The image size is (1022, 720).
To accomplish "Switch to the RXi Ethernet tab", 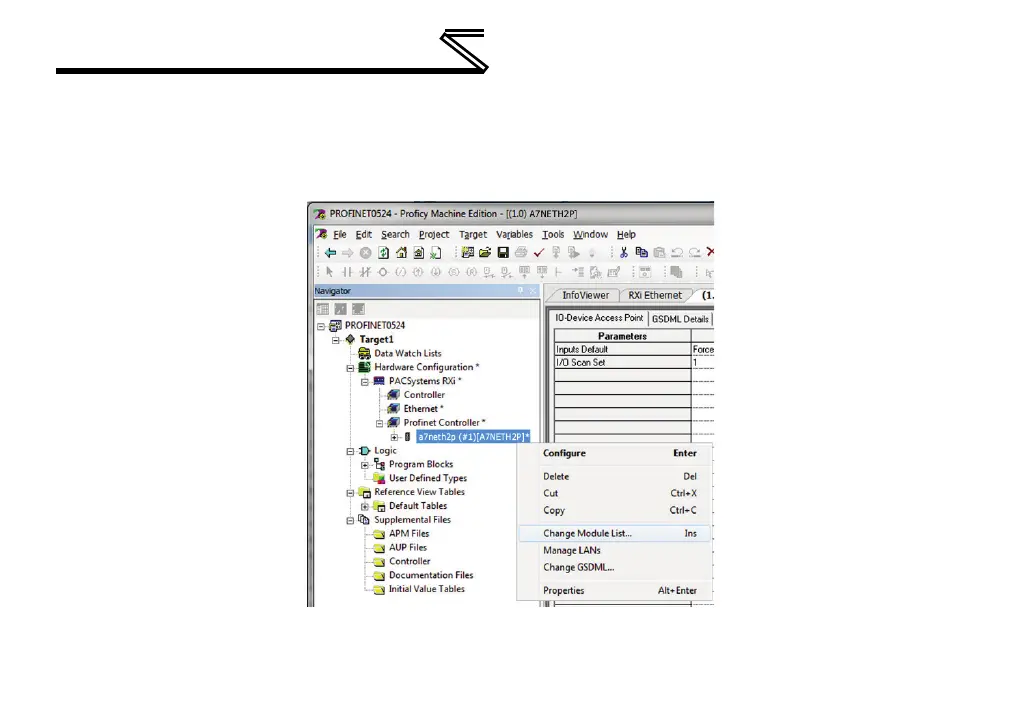I will [654, 295].
